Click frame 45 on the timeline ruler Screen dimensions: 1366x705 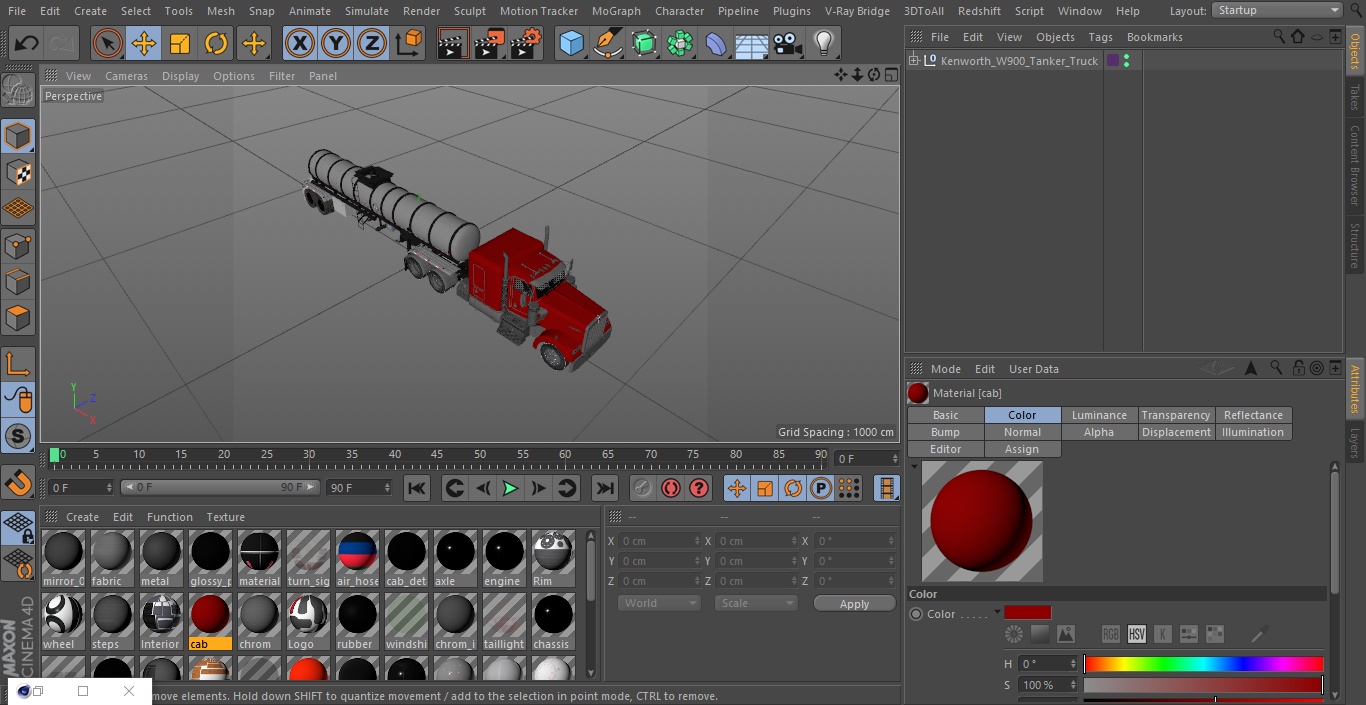tap(437, 455)
